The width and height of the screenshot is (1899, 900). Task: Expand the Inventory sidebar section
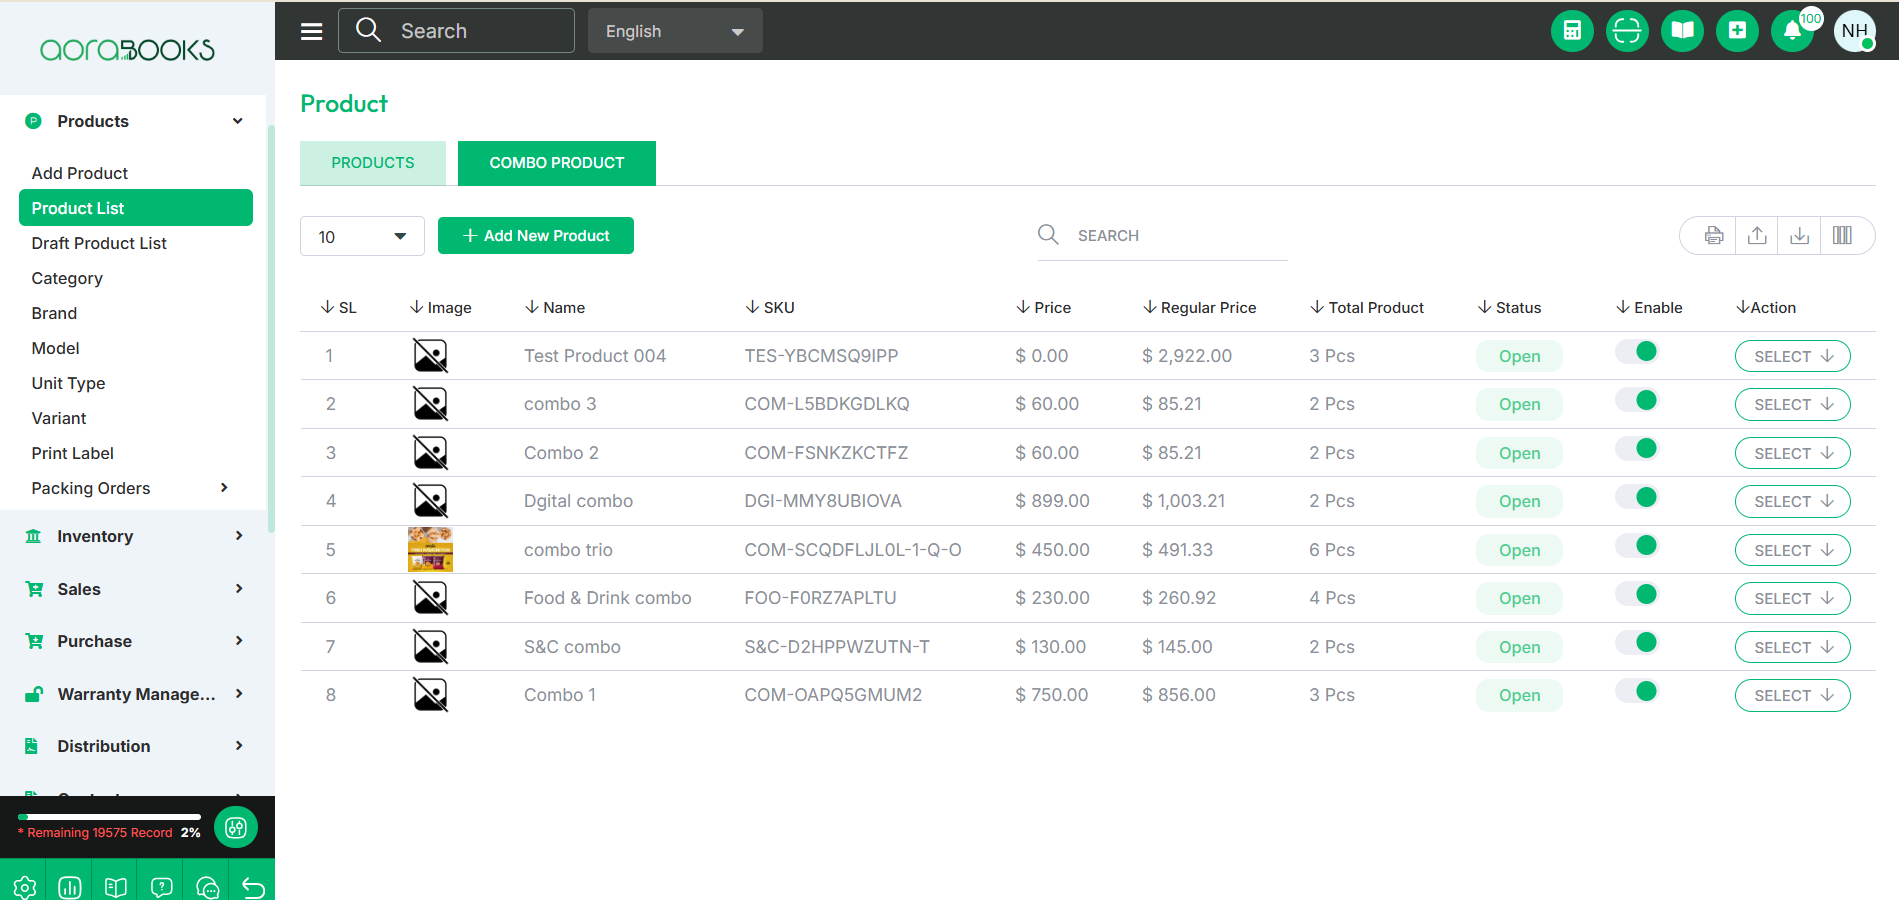(134, 536)
